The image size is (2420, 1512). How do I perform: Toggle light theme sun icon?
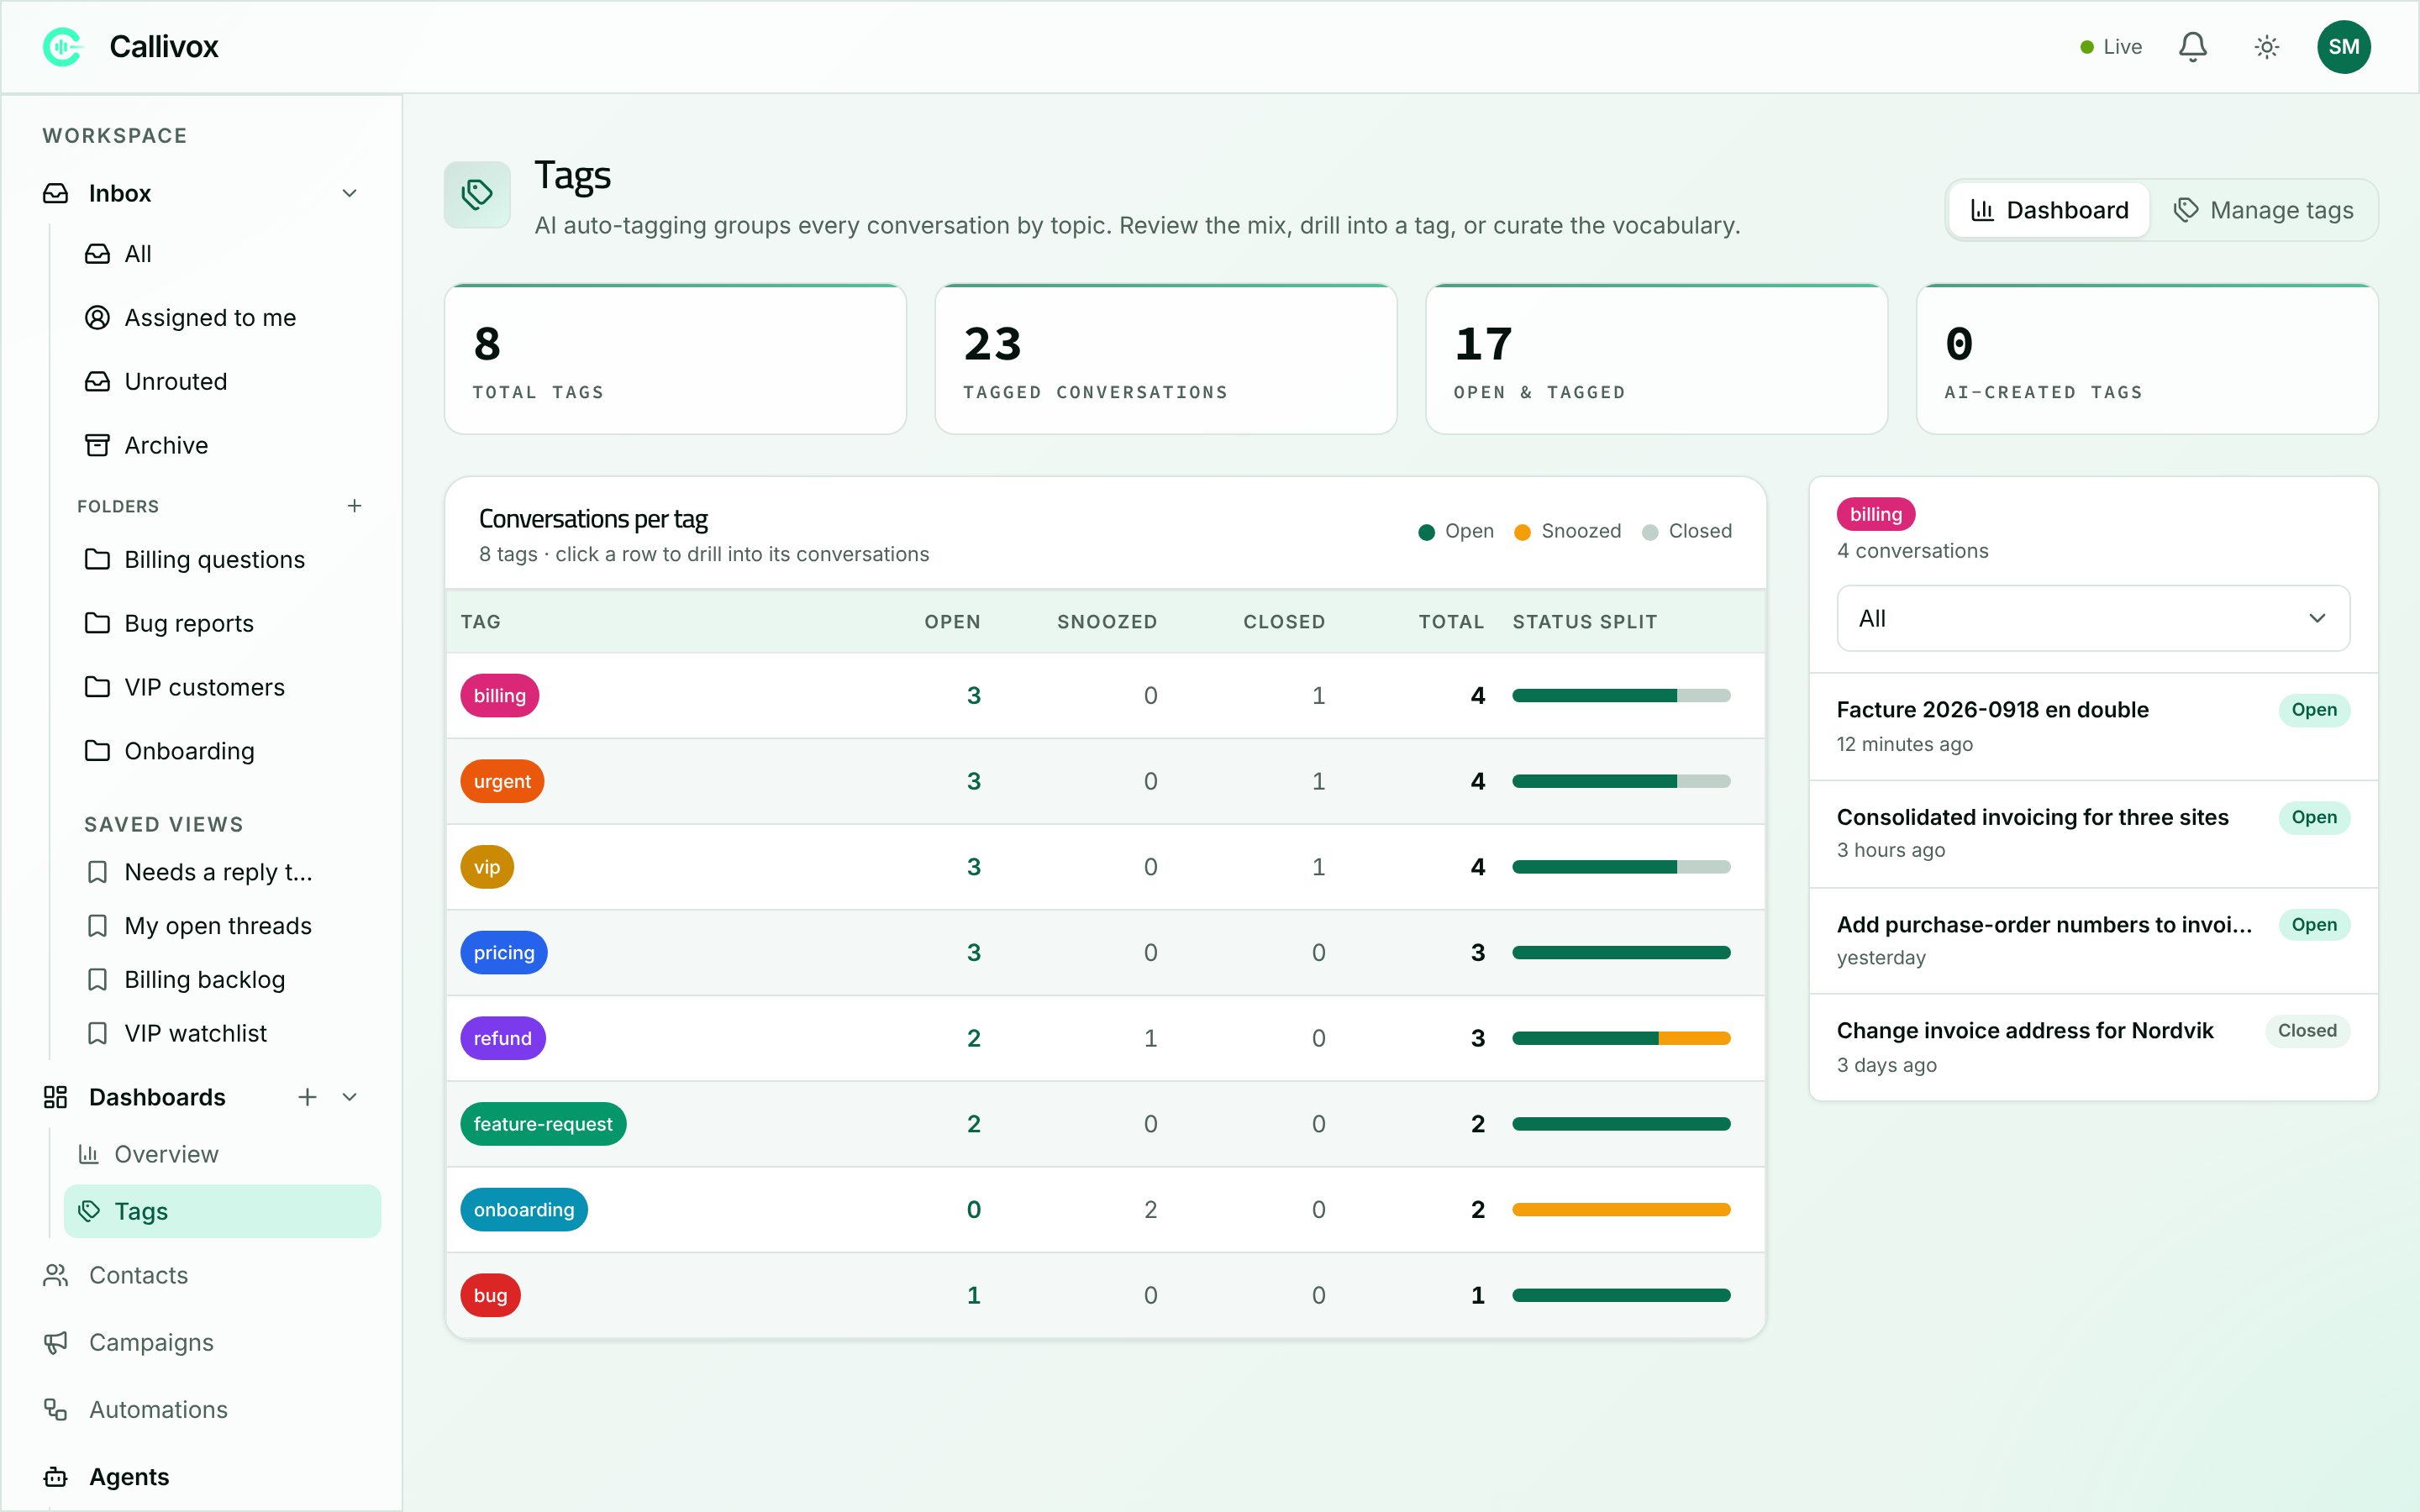2266,47
